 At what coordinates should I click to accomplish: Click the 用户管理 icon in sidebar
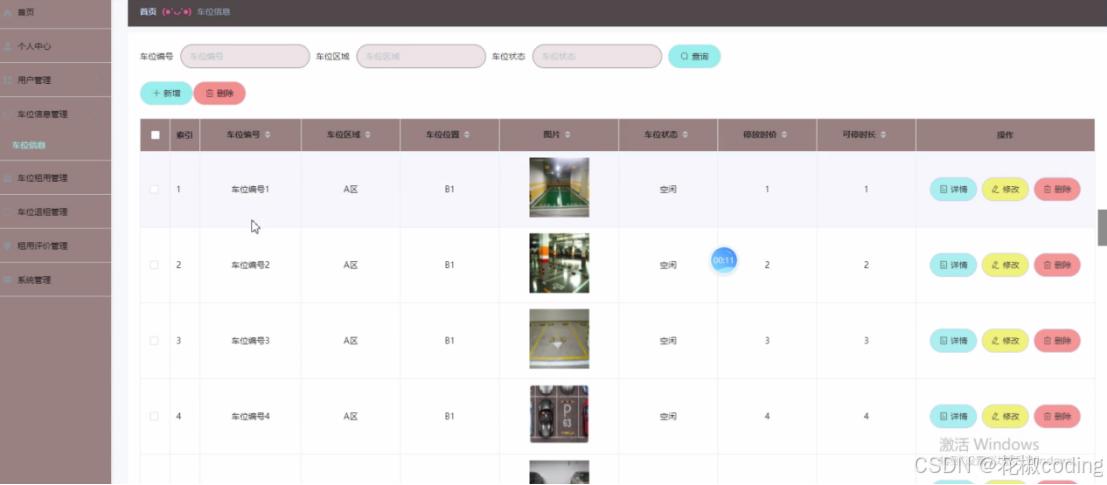[8, 80]
